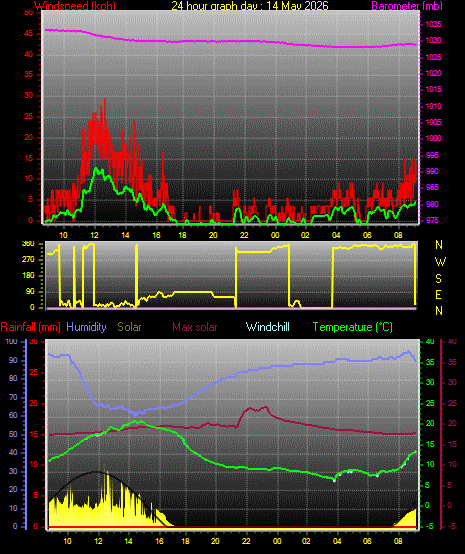Click the "Barometer (mb)" axis title
465x554 pixels.
tap(407, 5)
